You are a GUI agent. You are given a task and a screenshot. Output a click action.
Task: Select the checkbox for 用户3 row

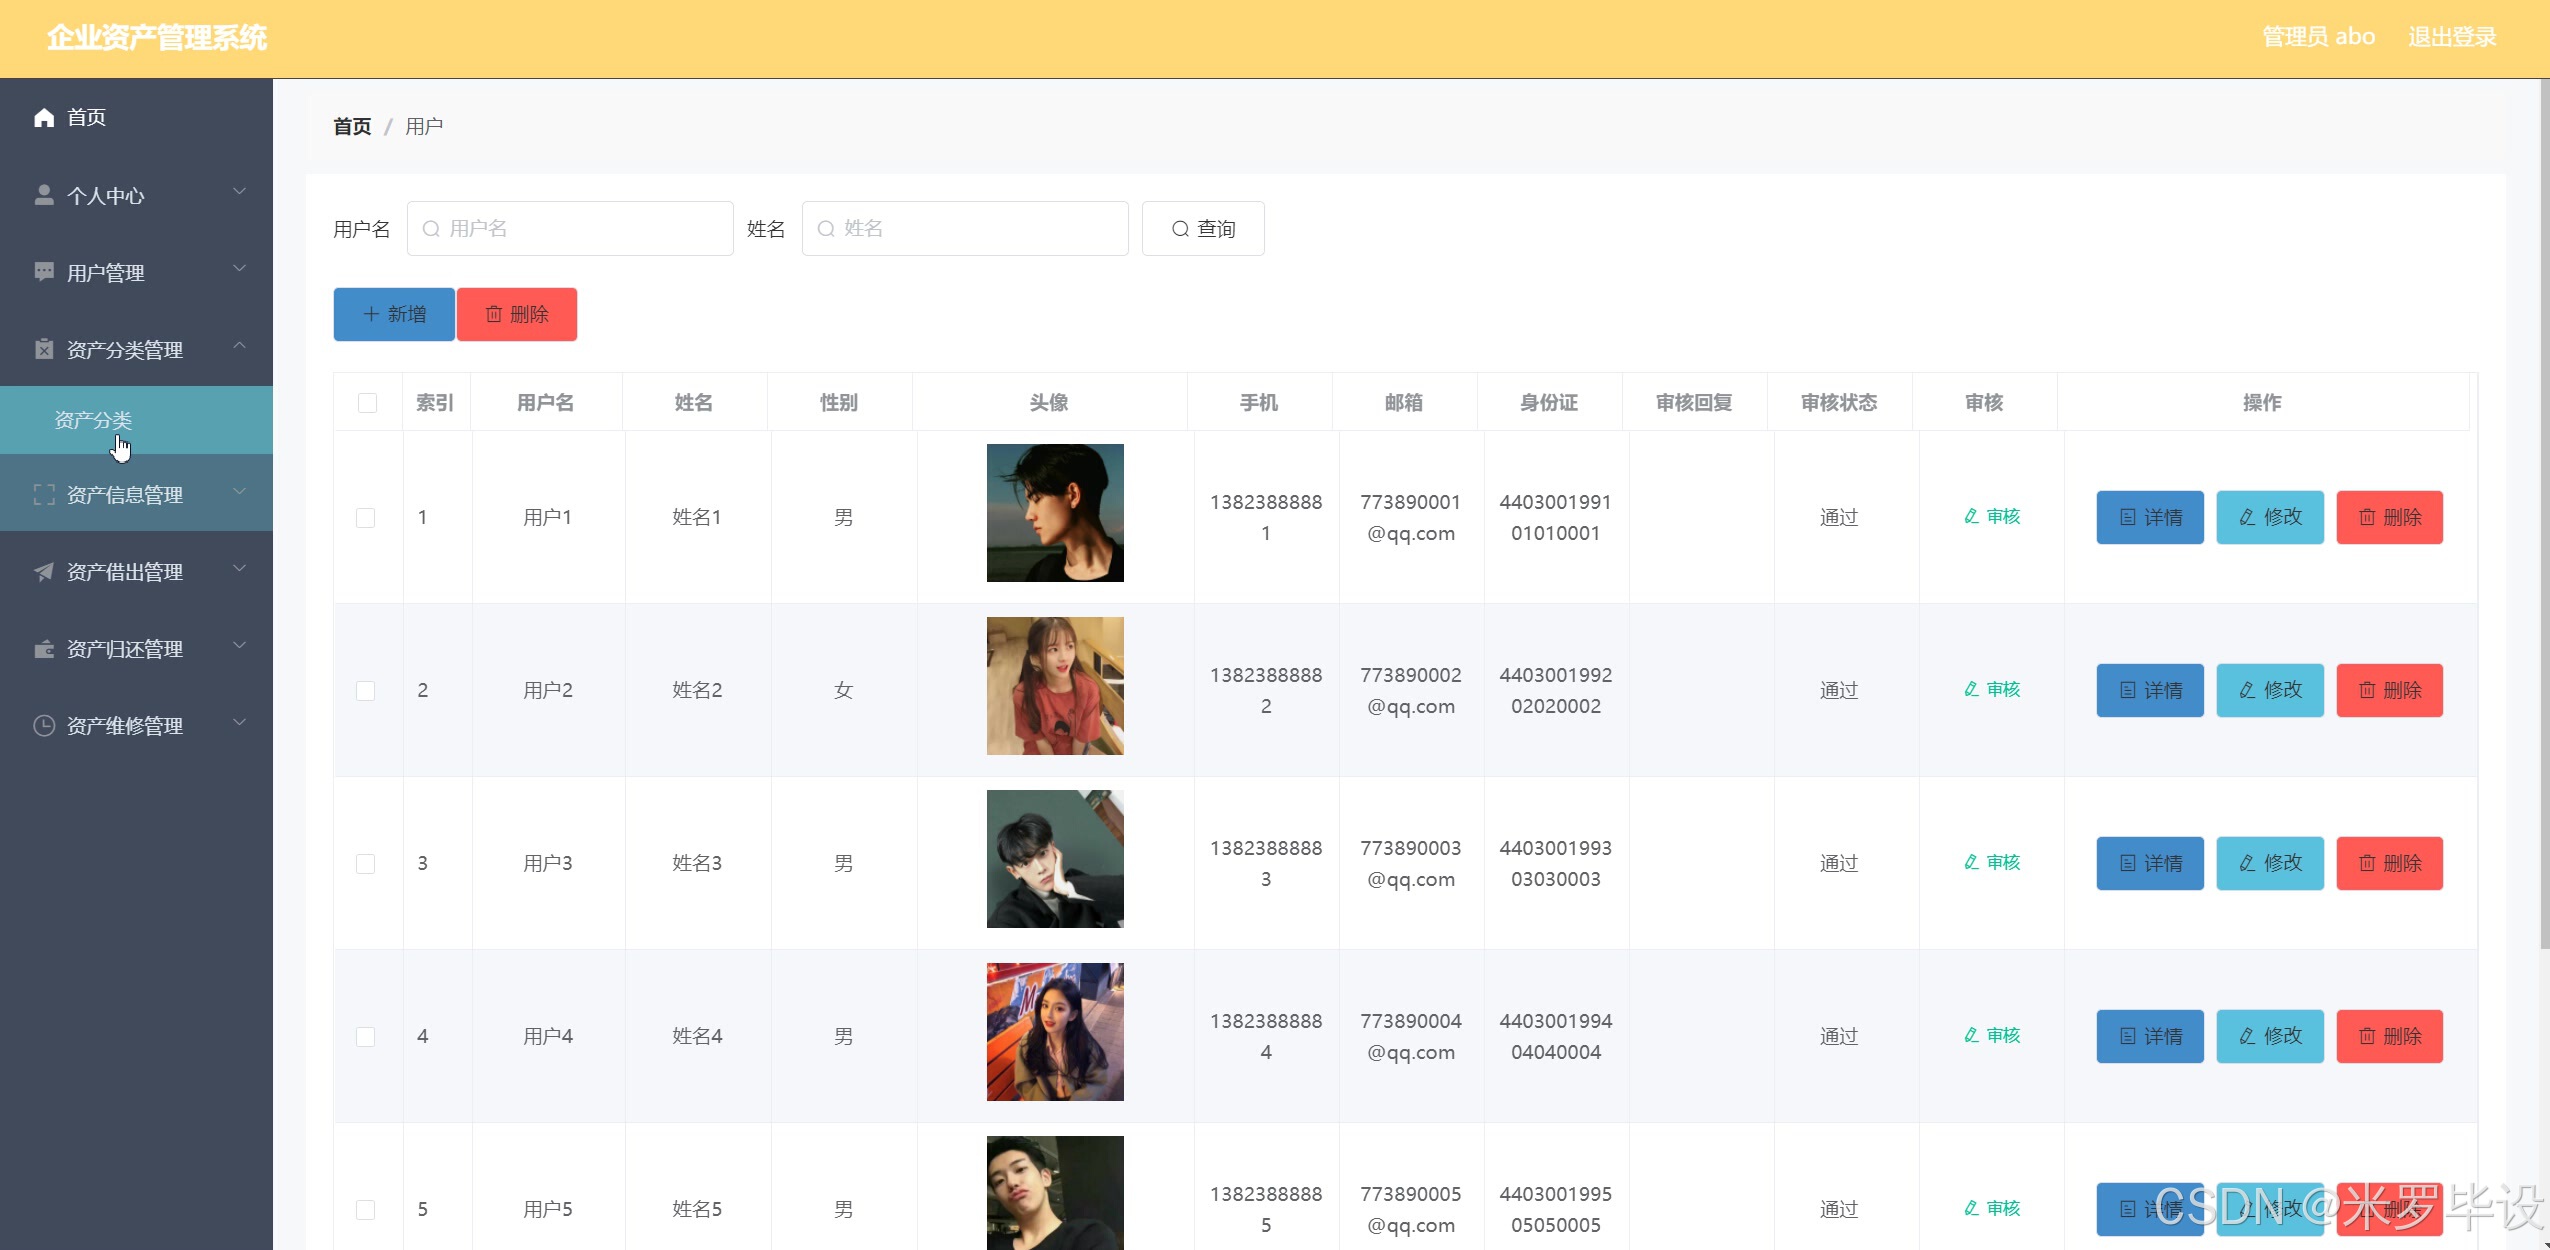coord(366,864)
